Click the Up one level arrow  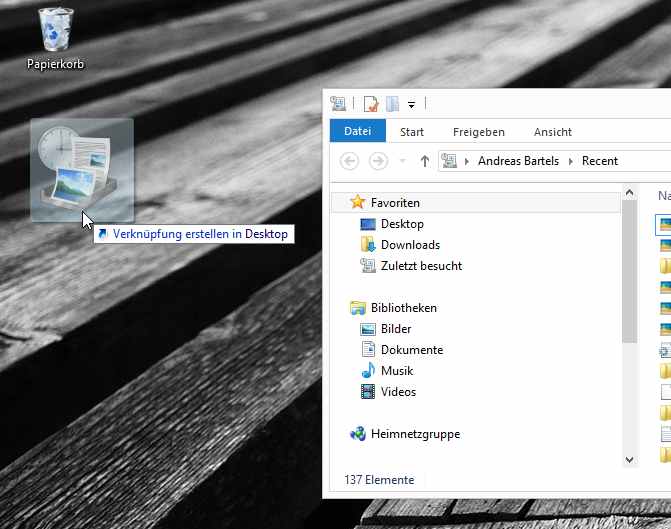pyautogui.click(x=425, y=161)
